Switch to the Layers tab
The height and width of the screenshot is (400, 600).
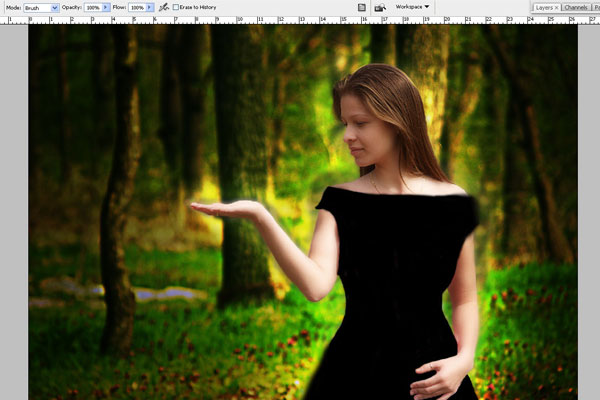[x=543, y=7]
